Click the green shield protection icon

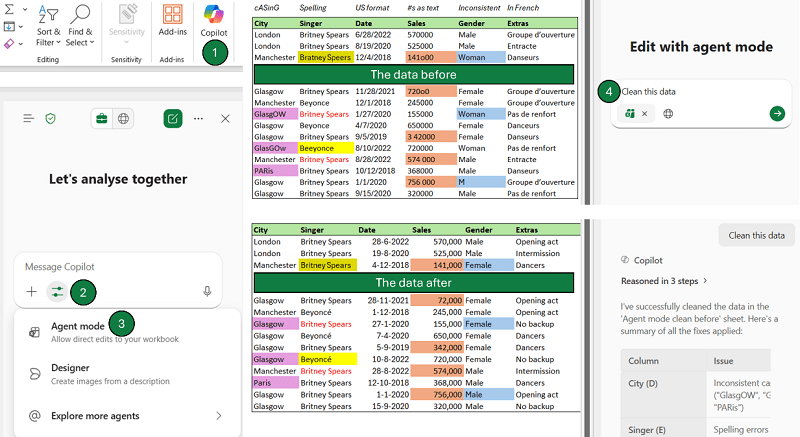click(51, 119)
